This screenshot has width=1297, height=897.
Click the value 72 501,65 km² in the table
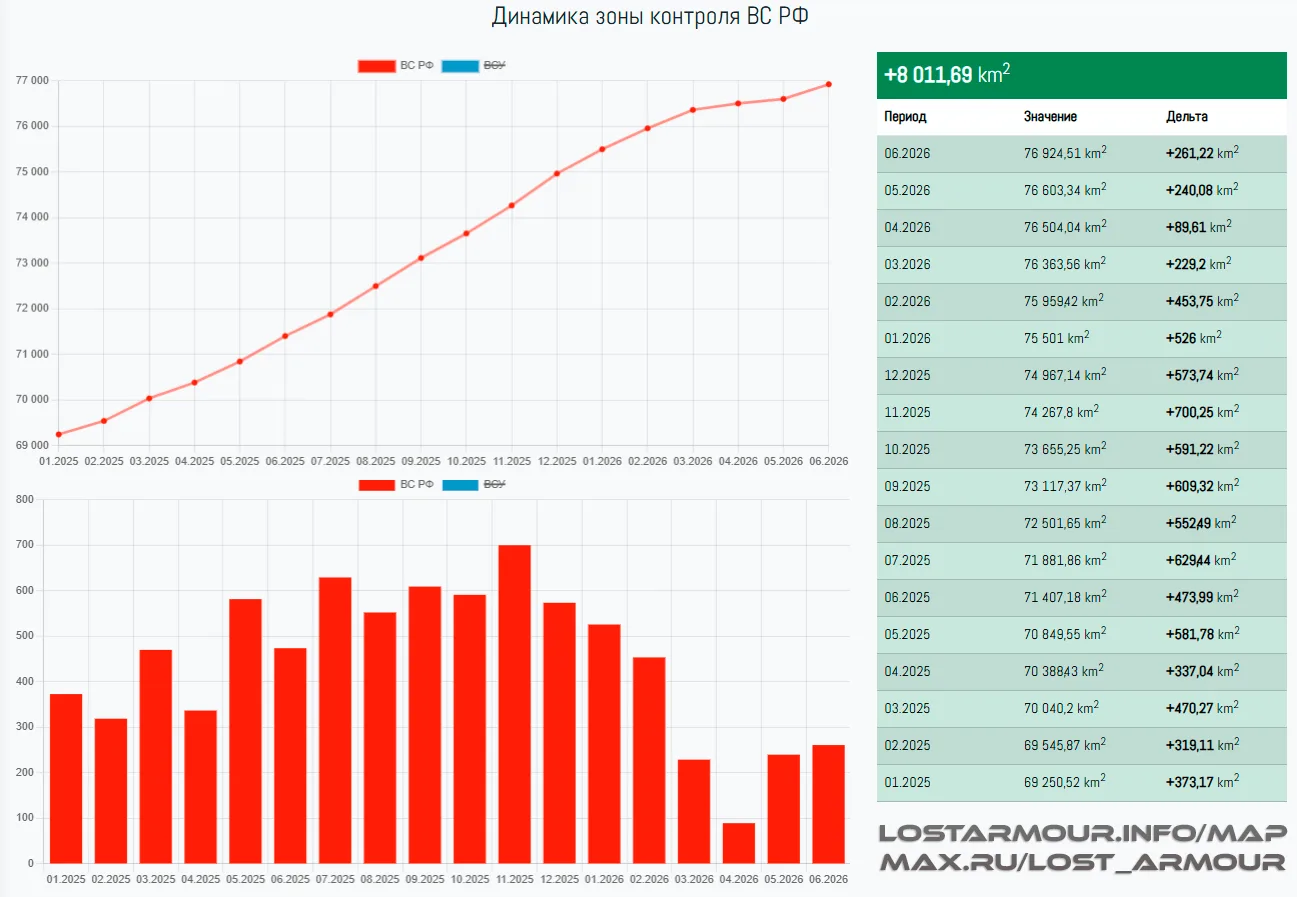[x=1065, y=523]
